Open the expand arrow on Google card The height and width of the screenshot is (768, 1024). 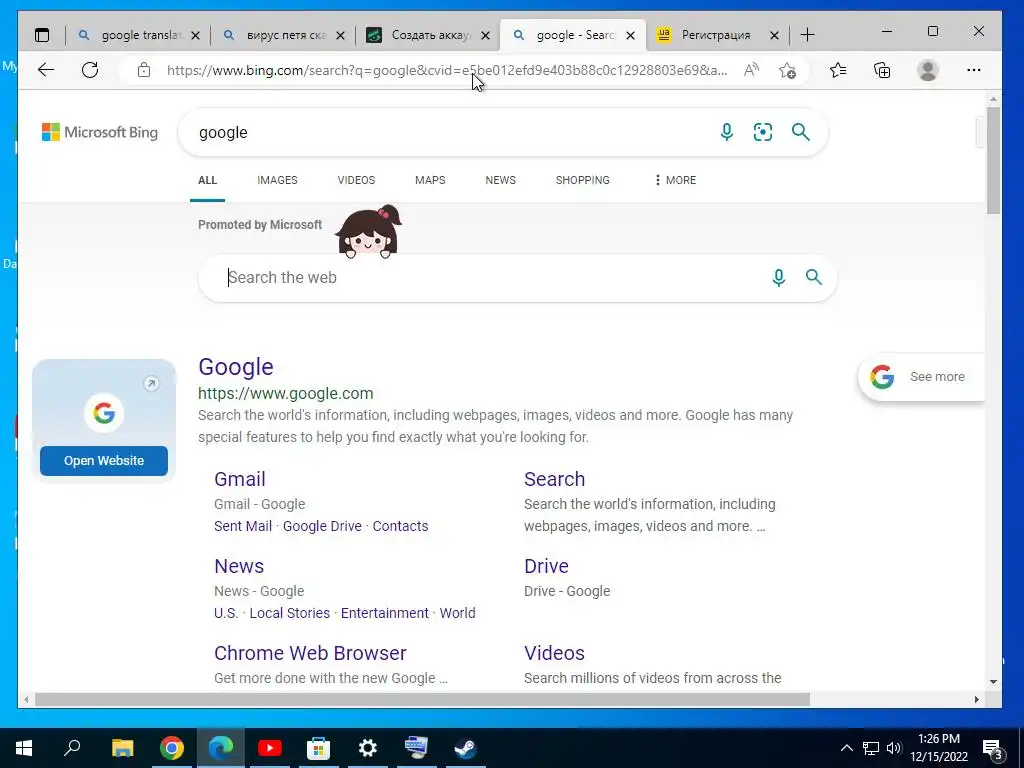point(152,383)
